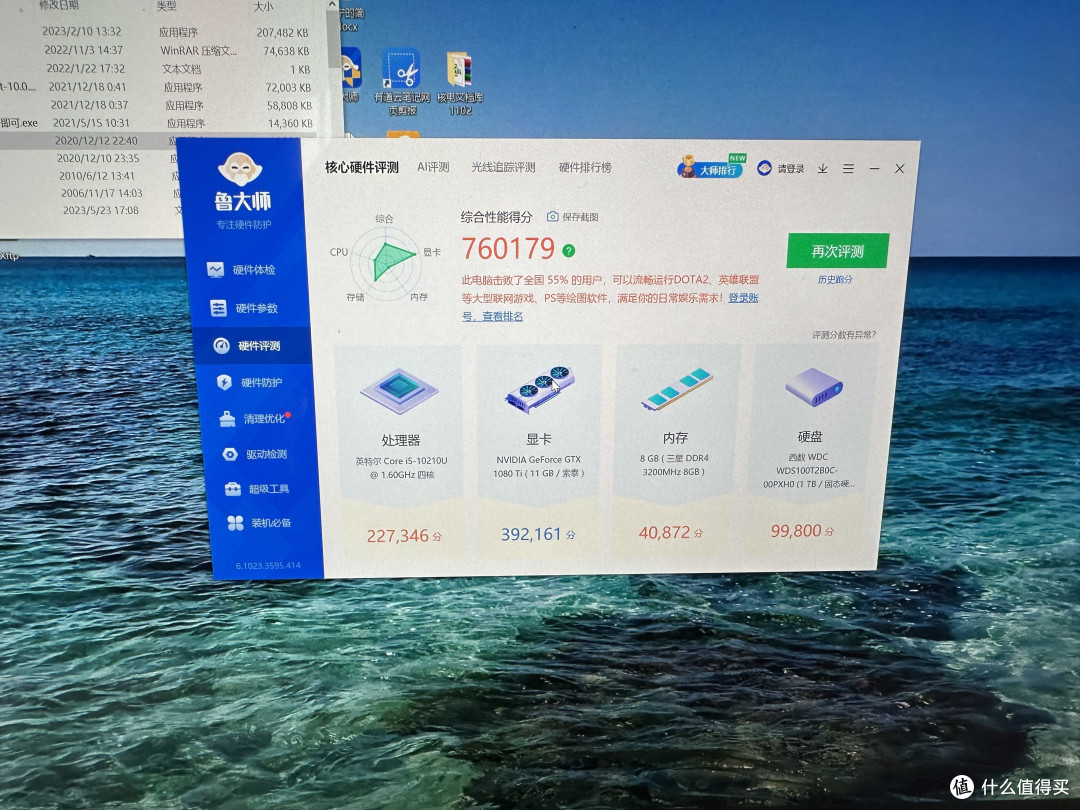1080x810 pixels.
Task: Select the 文本文档 1 KB row in file explorer
Action: (x=165, y=68)
